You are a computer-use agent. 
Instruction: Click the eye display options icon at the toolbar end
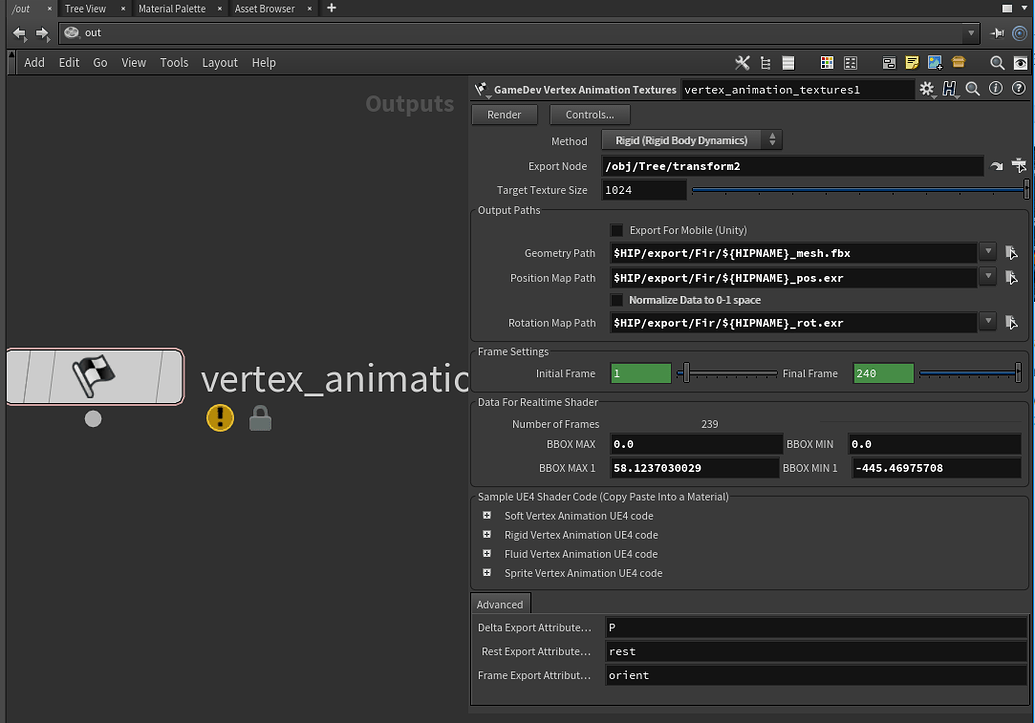tap(1020, 63)
